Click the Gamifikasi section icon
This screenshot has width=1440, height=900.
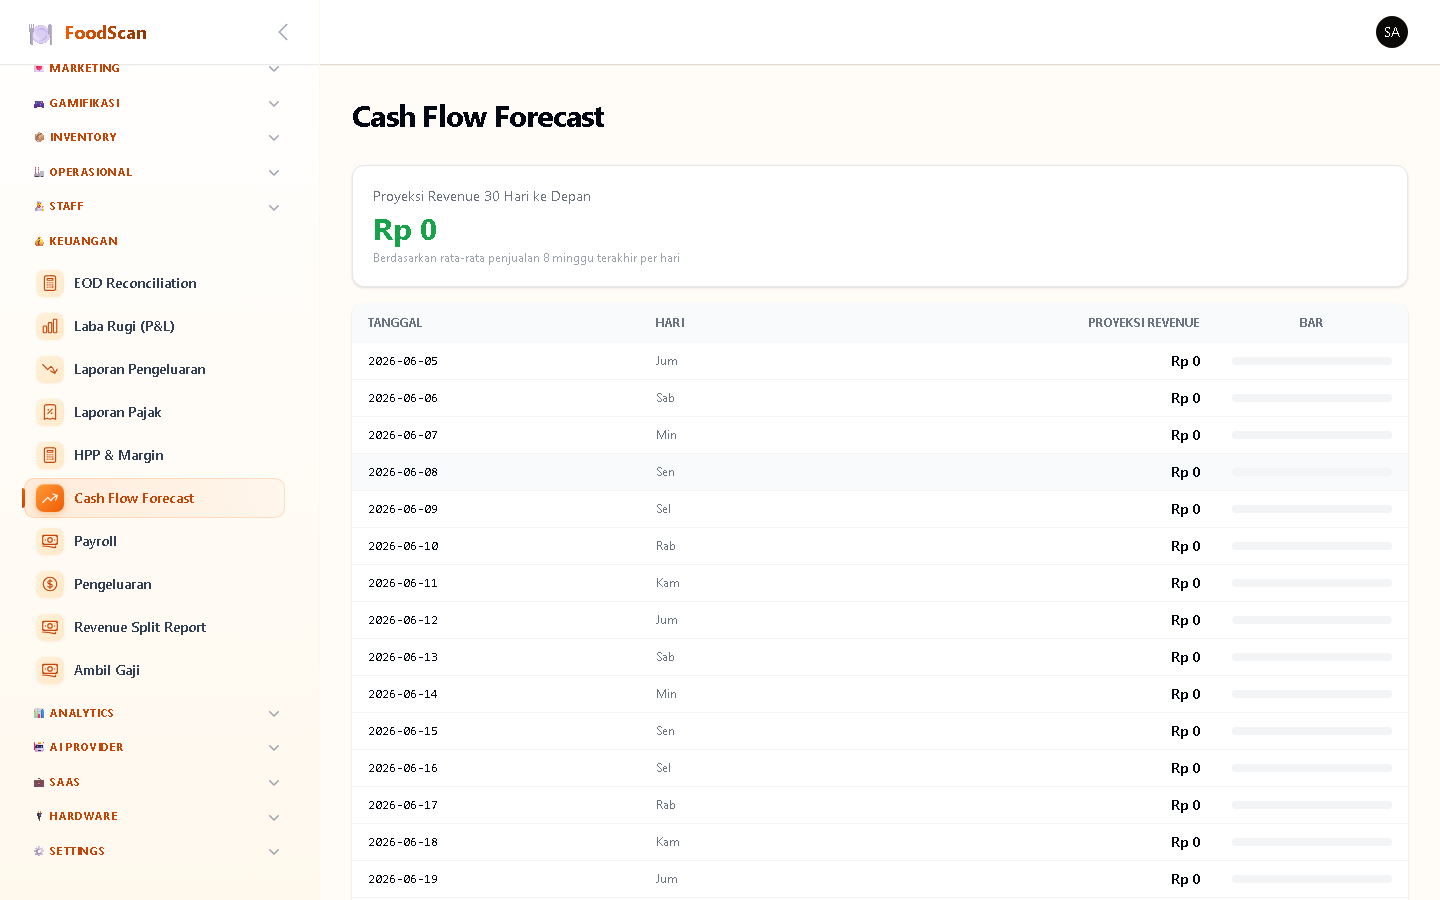(x=39, y=103)
